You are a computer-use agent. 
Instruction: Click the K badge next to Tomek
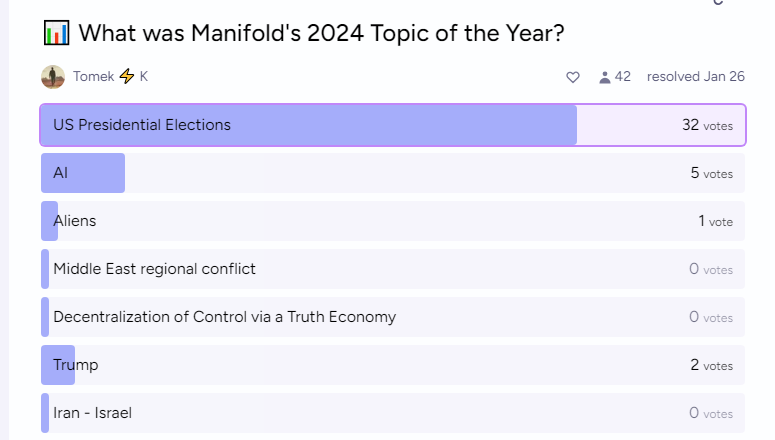[143, 76]
